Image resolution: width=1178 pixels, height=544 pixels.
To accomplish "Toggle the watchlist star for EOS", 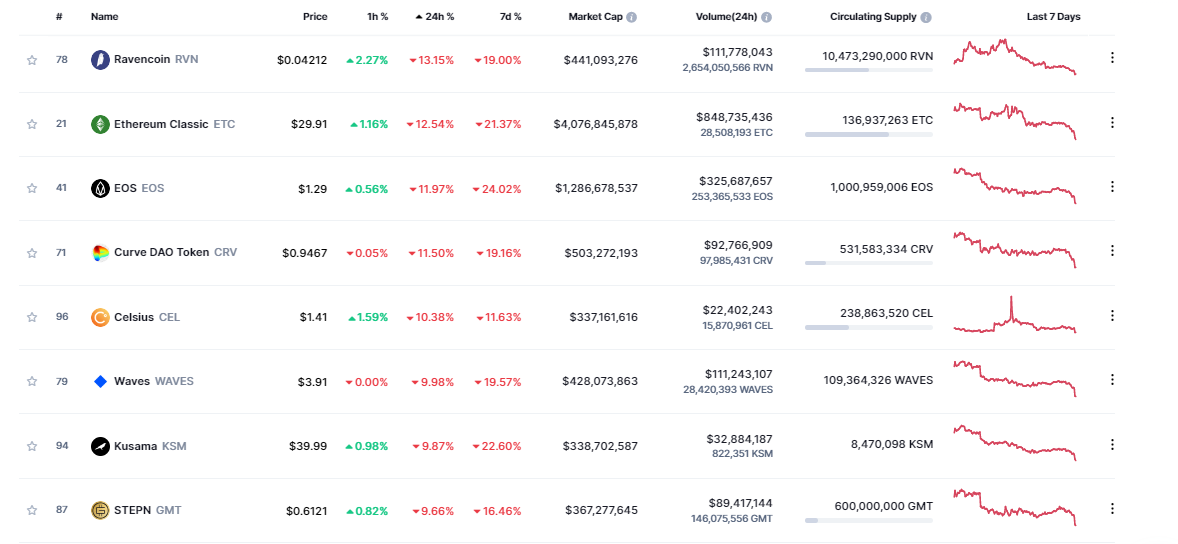I will click(32, 188).
